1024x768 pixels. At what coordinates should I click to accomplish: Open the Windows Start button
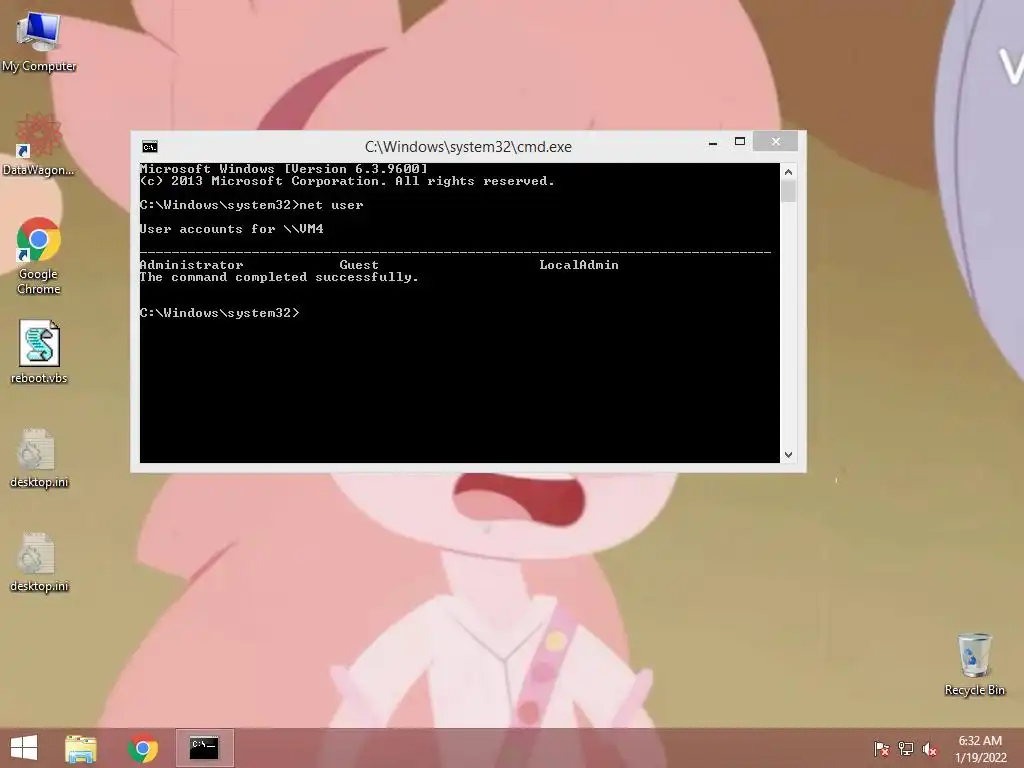pos(24,748)
